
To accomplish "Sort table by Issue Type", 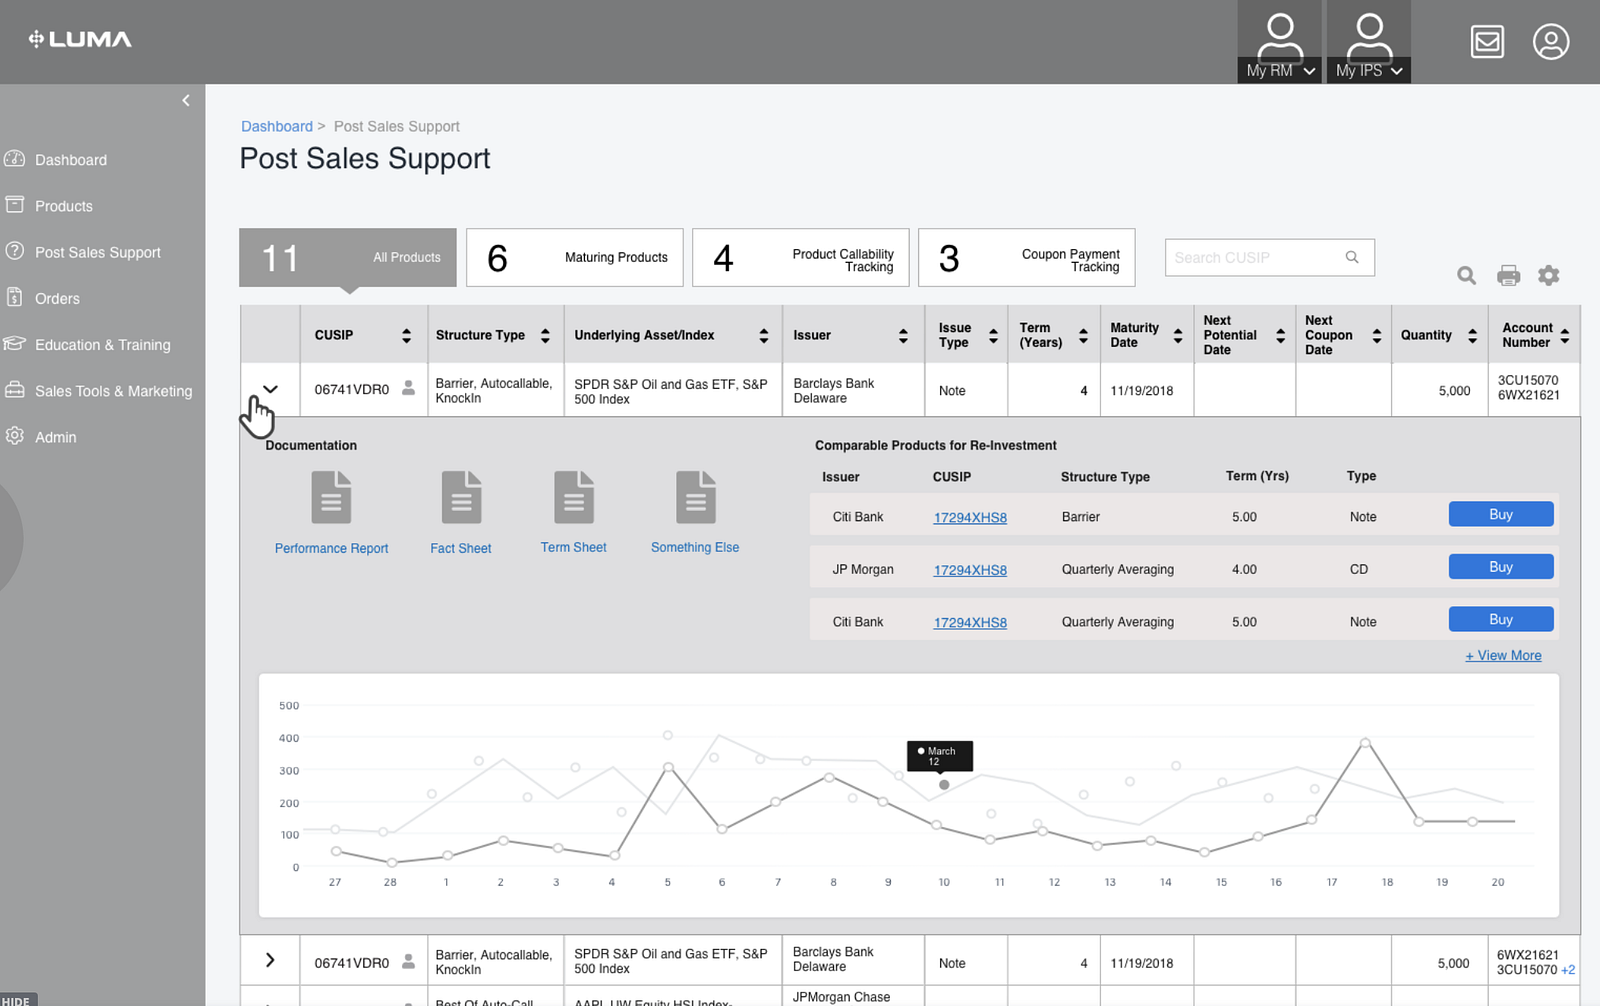I will pos(993,335).
